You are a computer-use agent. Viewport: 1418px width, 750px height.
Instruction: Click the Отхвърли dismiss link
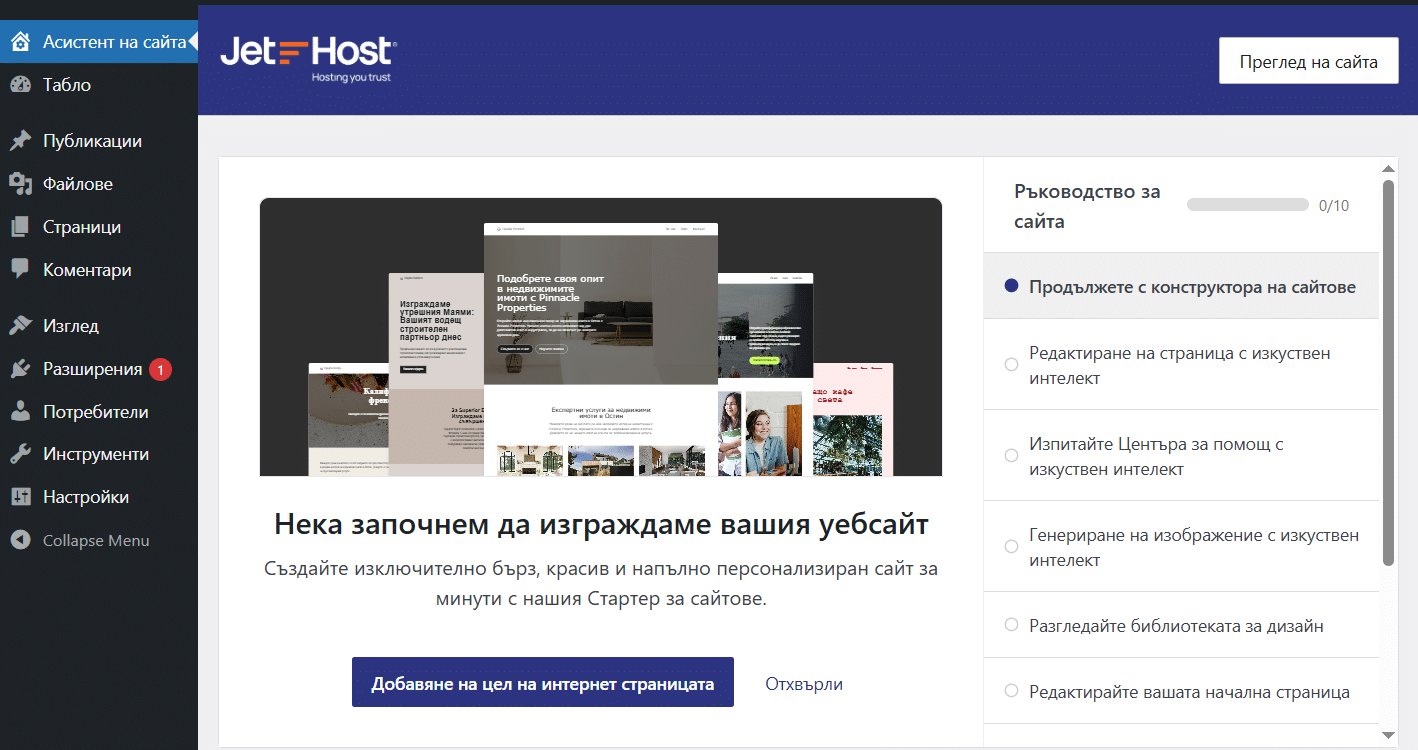803,684
